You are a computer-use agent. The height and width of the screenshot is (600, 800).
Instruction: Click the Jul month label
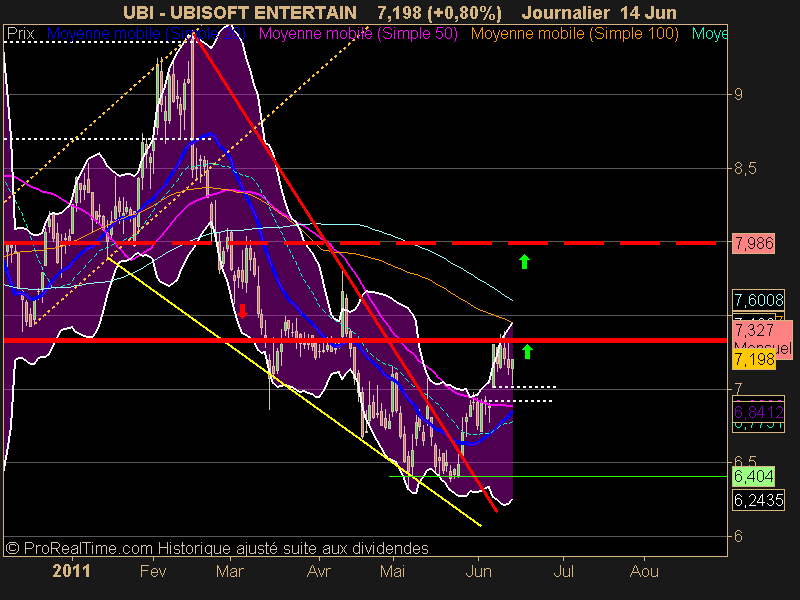[564, 571]
